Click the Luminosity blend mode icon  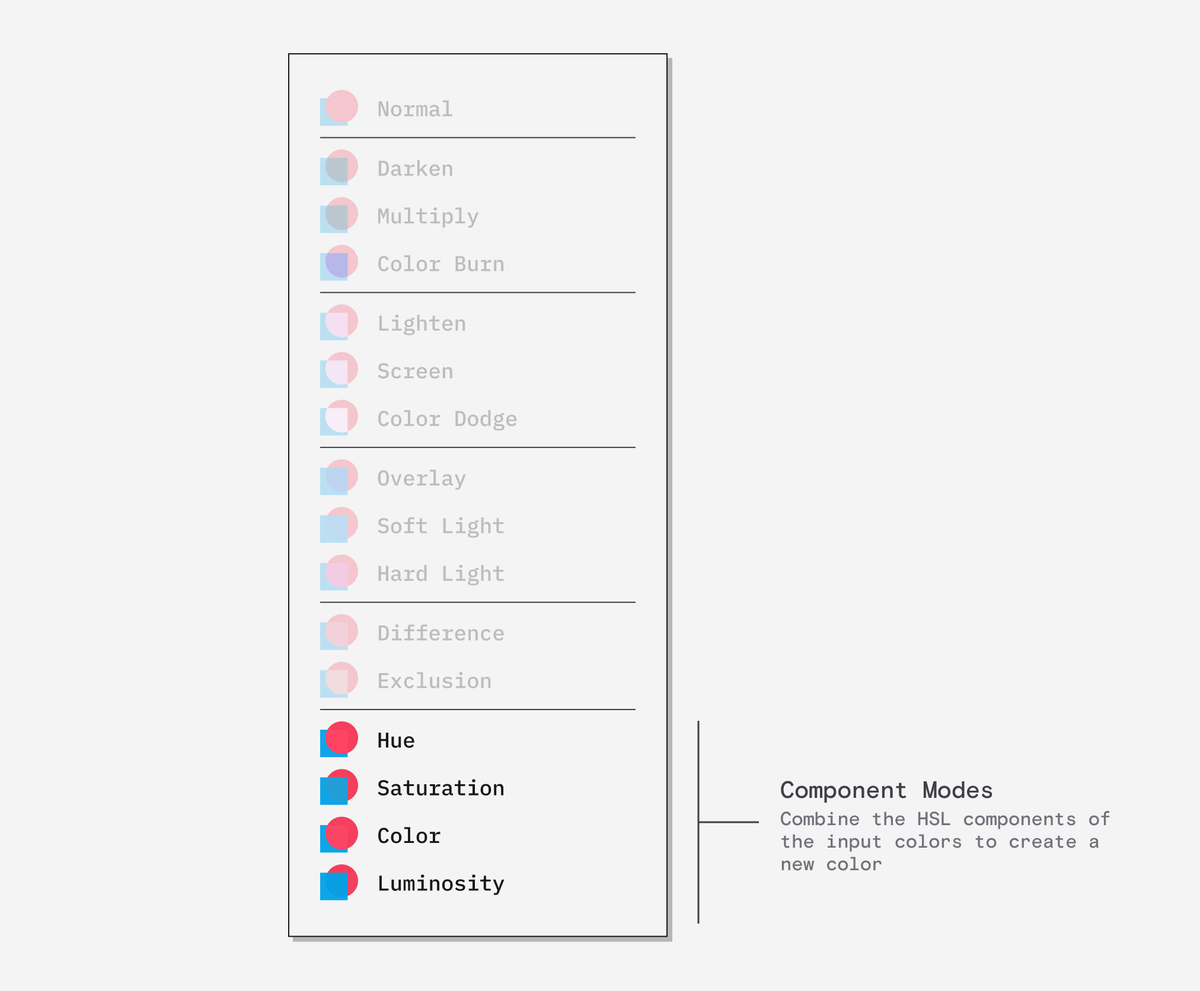[x=338, y=884]
